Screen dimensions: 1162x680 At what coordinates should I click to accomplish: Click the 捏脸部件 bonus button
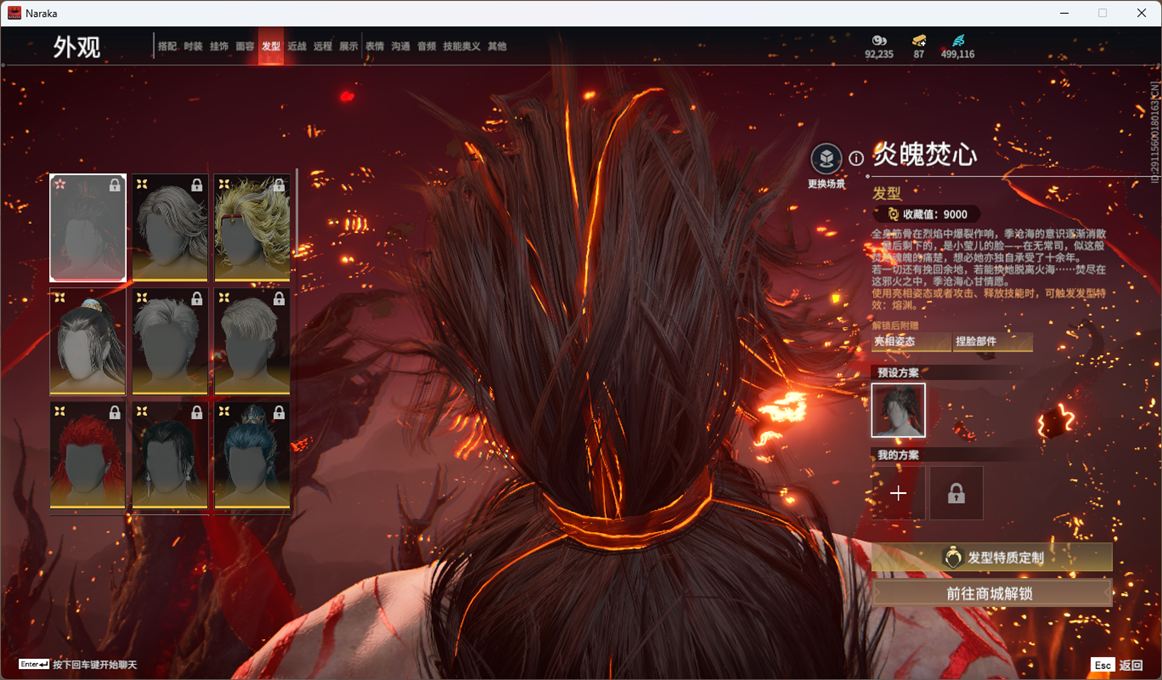[x=992, y=341]
